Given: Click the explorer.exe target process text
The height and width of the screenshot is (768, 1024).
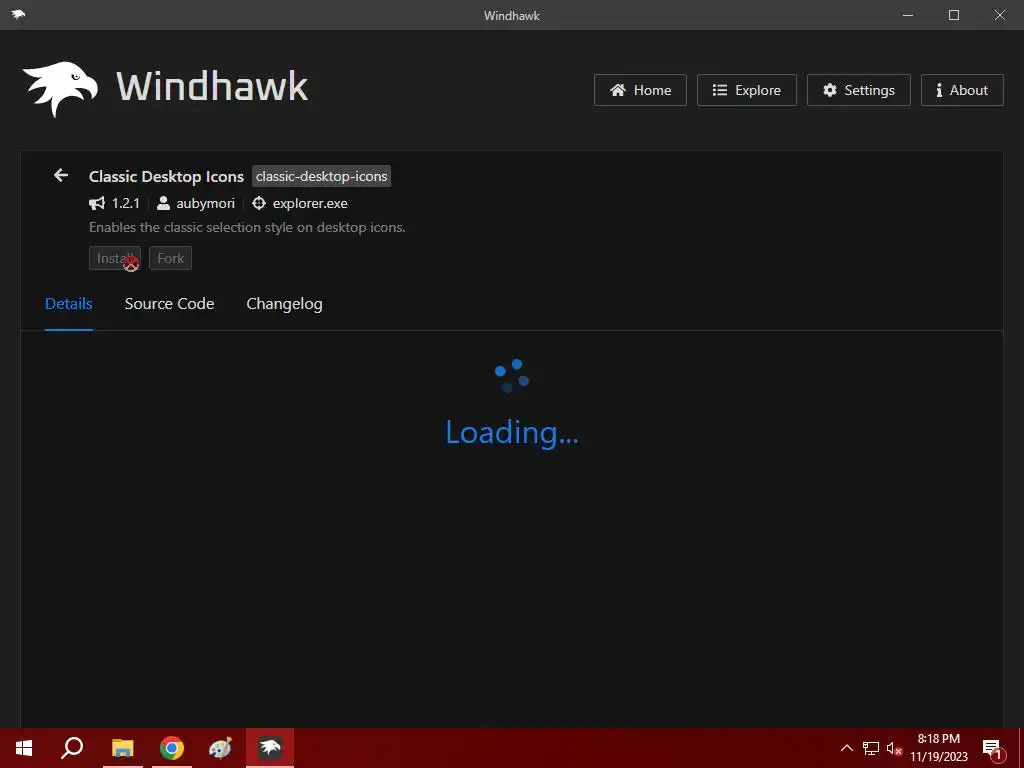Looking at the screenshot, I should (310, 203).
